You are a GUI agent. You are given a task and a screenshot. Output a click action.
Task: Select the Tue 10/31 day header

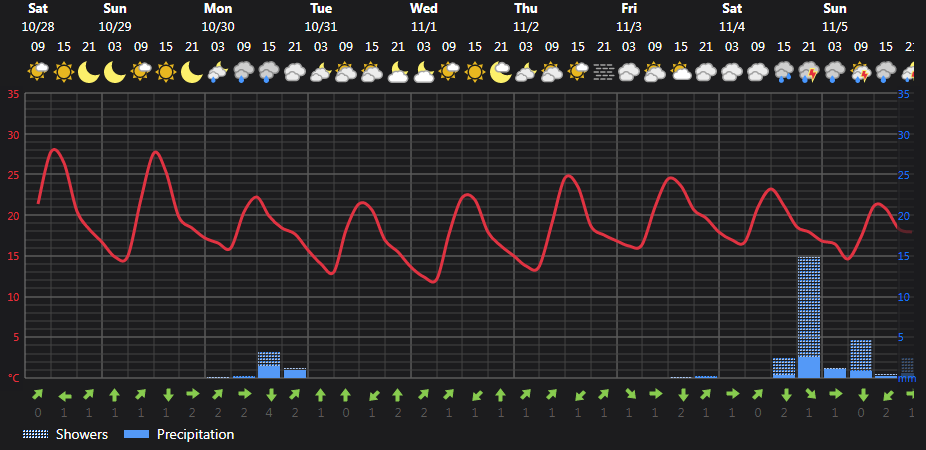click(x=321, y=18)
